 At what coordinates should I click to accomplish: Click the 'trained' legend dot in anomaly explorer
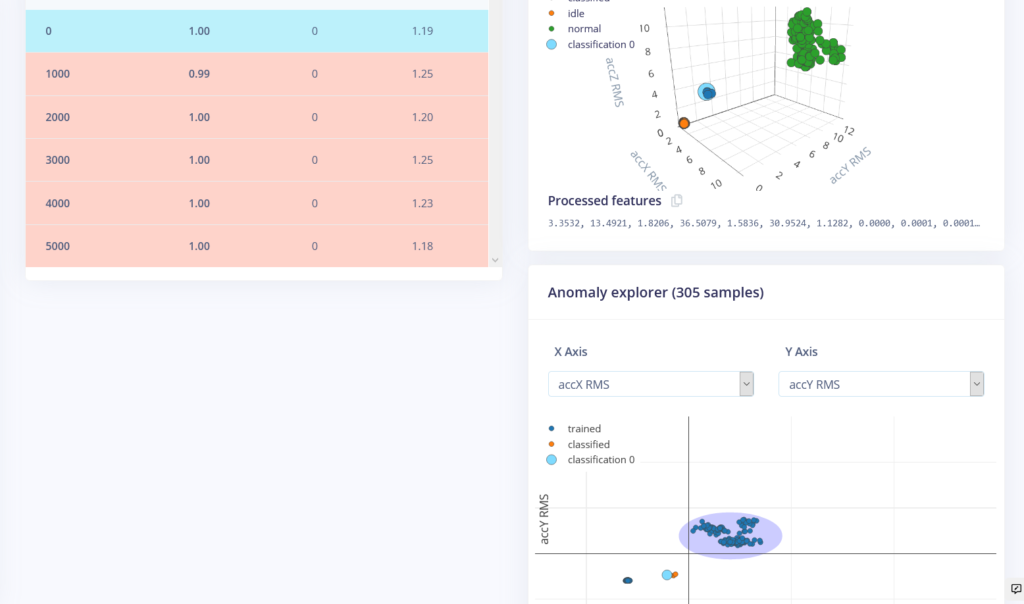(551, 428)
